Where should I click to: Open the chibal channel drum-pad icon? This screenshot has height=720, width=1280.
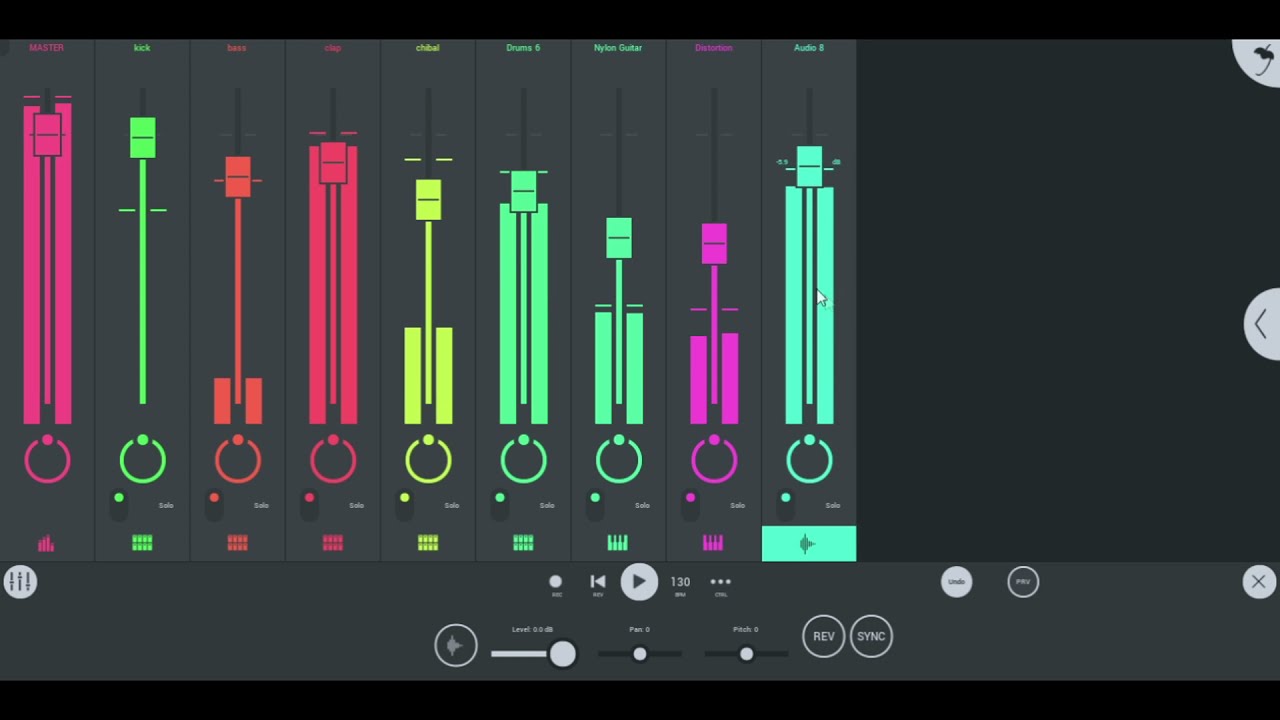[428, 543]
